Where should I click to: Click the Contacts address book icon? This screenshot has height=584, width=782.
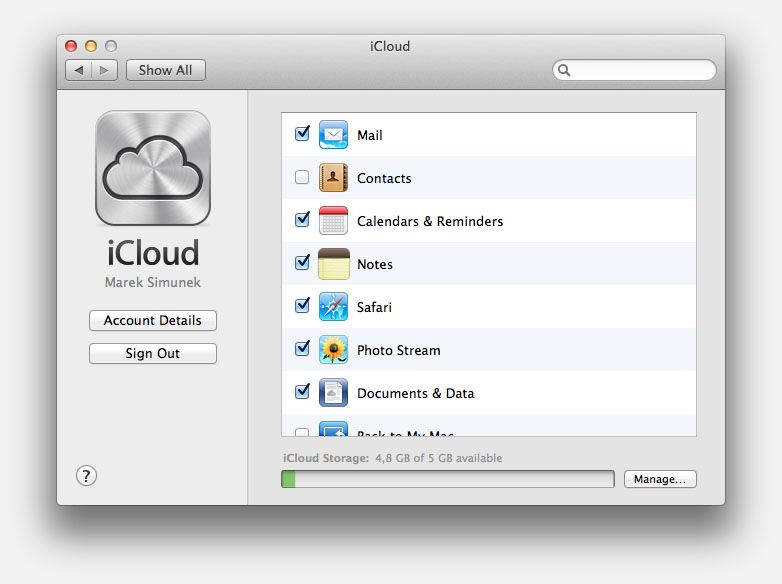333,178
